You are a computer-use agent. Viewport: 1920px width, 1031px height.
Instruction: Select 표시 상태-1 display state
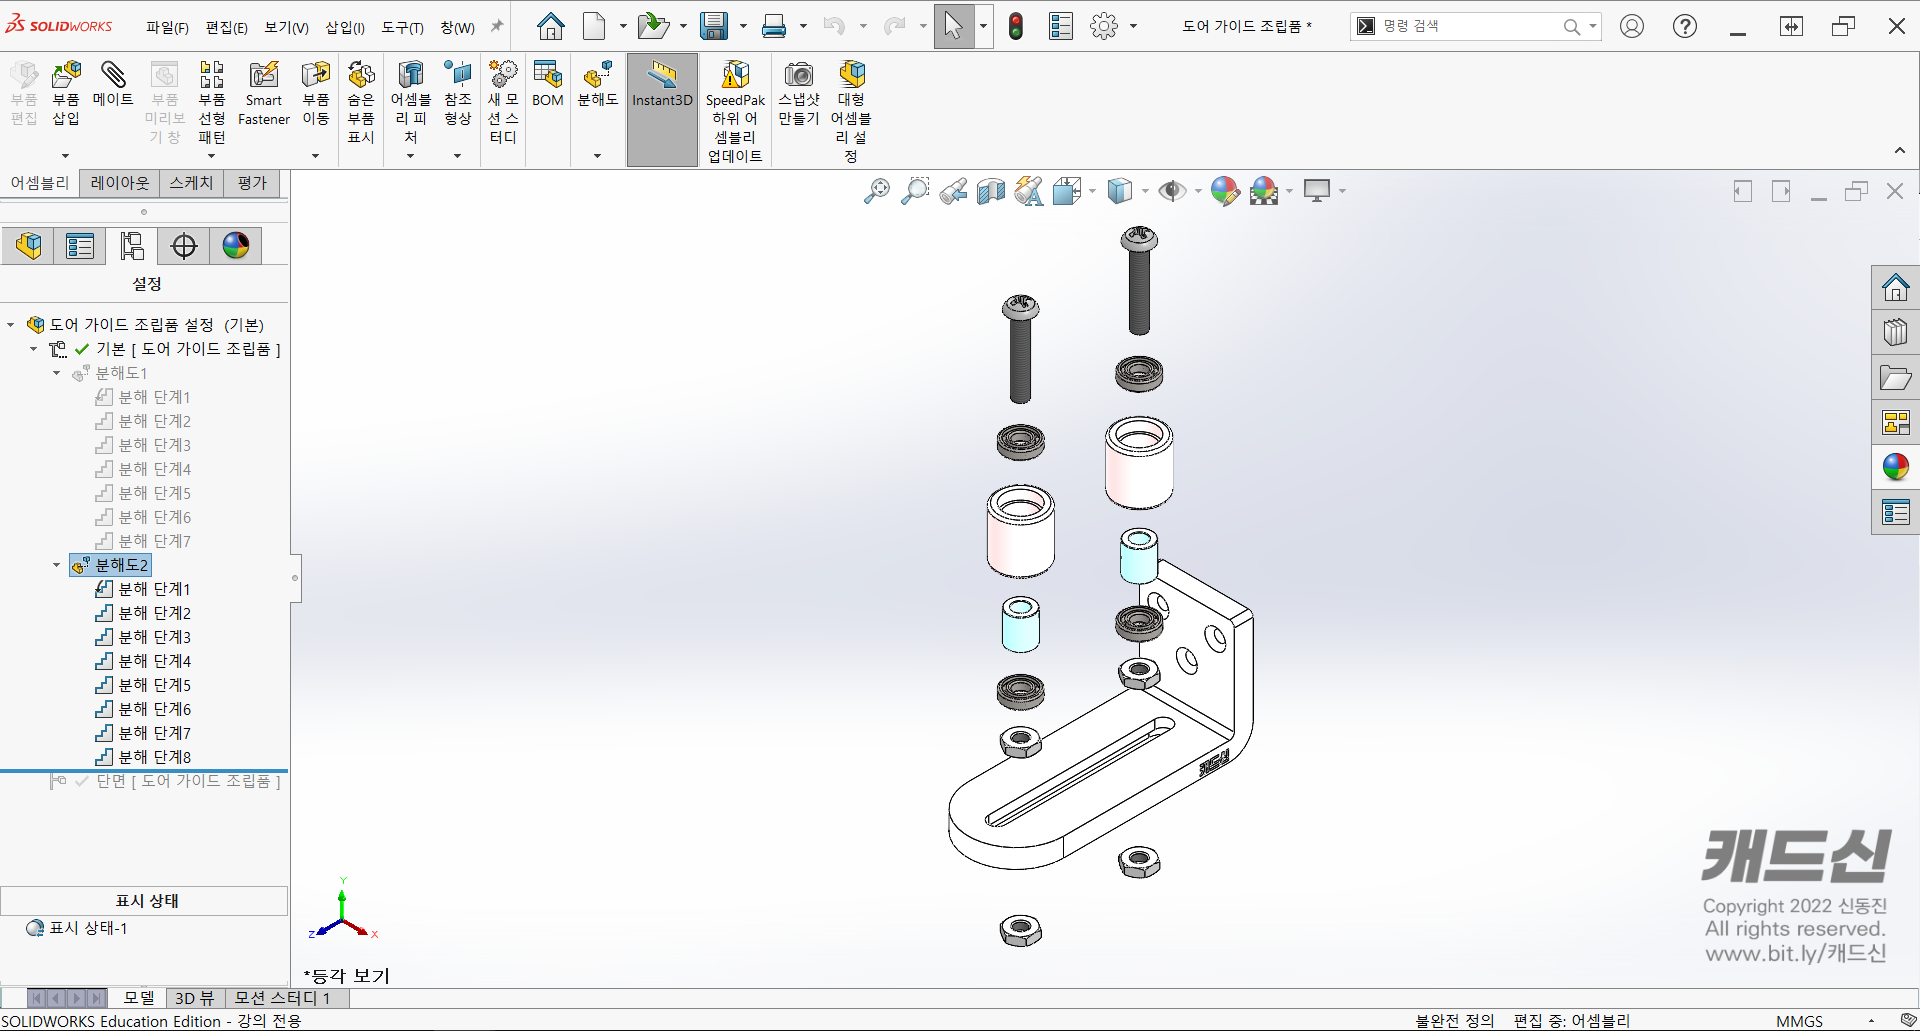[x=78, y=928]
